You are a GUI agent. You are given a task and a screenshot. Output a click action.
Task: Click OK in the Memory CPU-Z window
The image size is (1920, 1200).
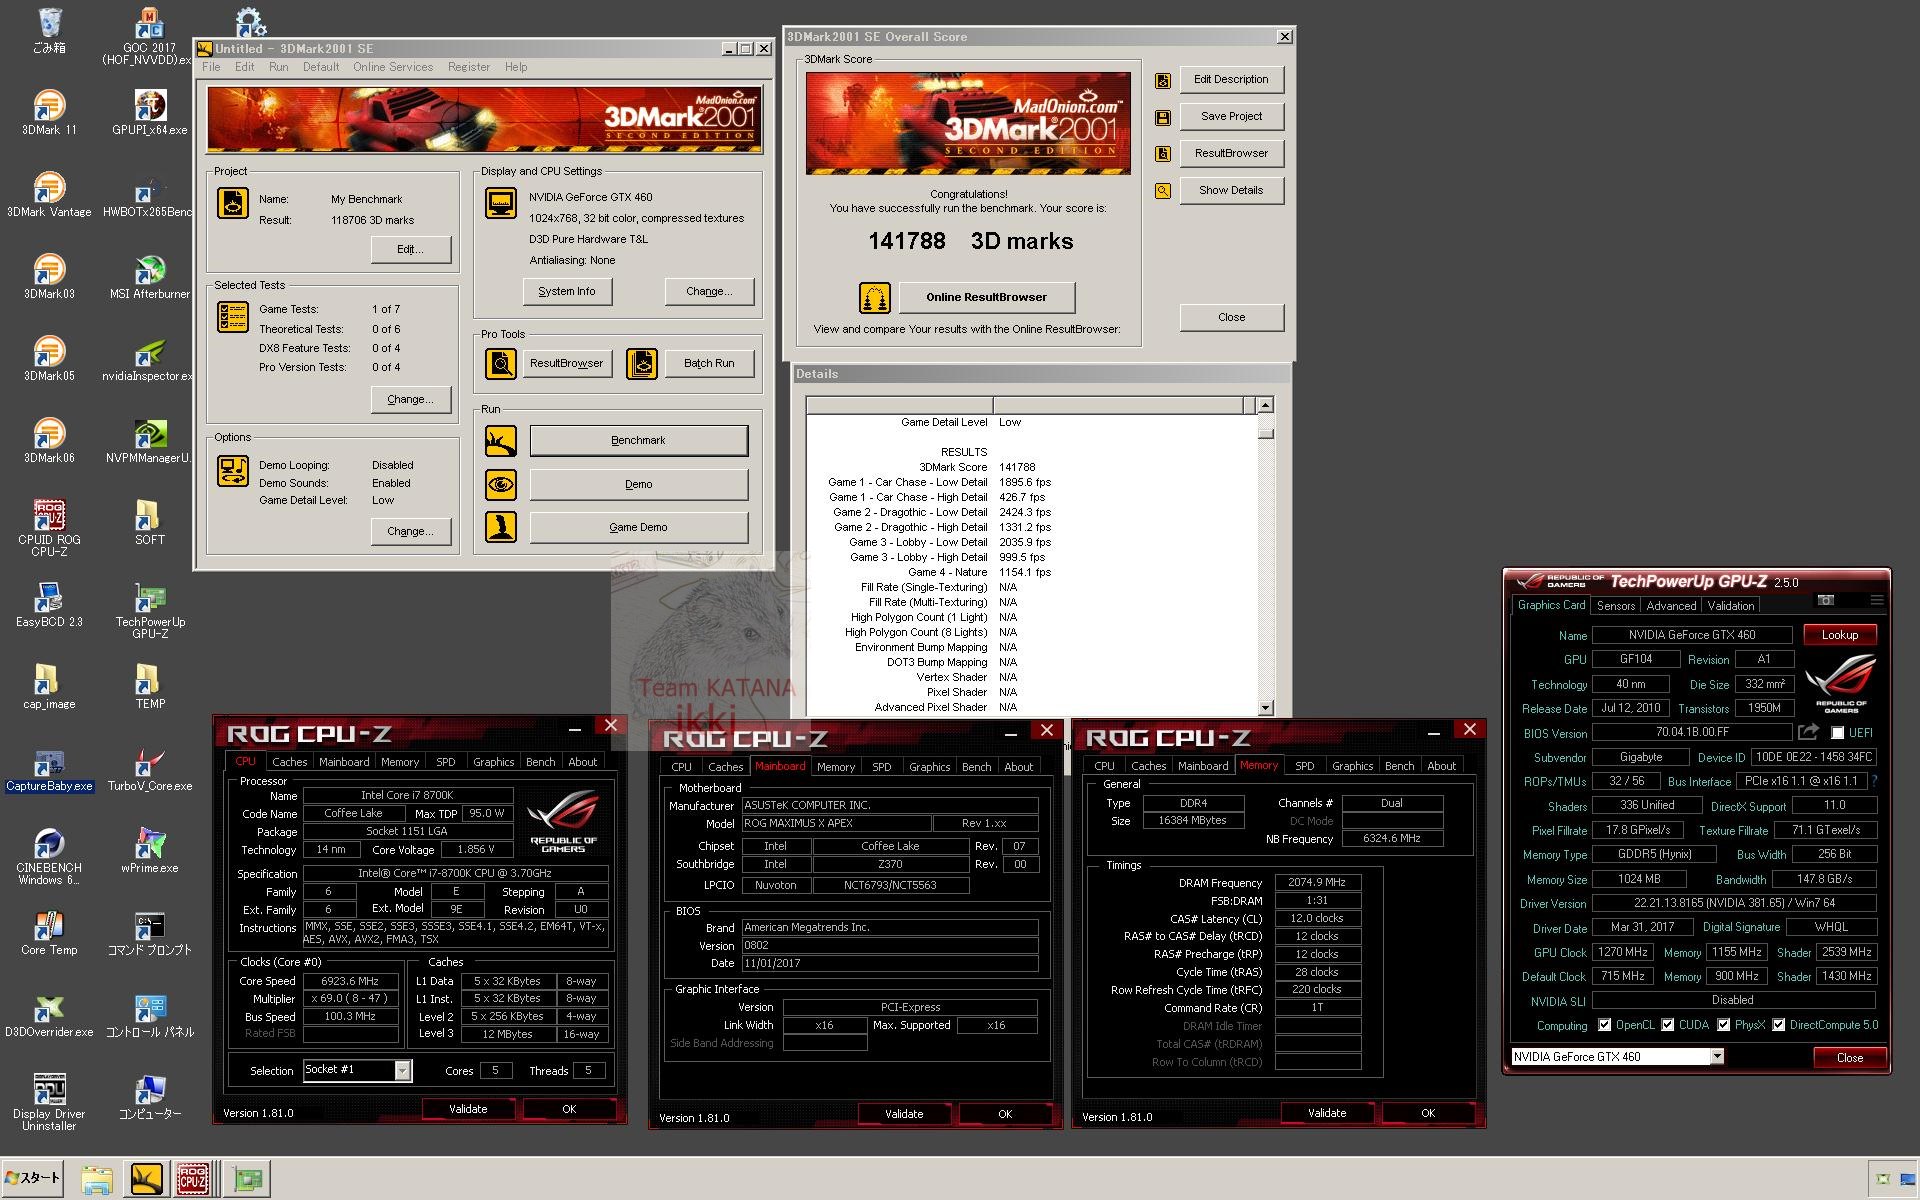pos(1427,1113)
